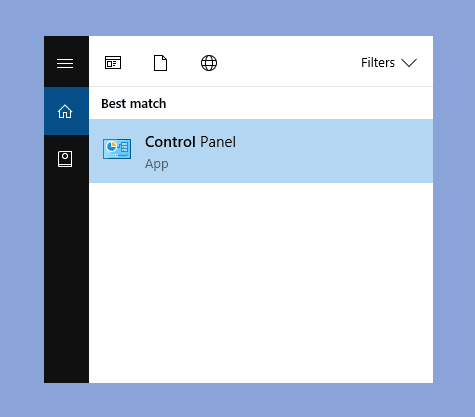The height and width of the screenshot is (417, 475).
Task: Open the Filters dropdown
Action: pyautogui.click(x=389, y=63)
